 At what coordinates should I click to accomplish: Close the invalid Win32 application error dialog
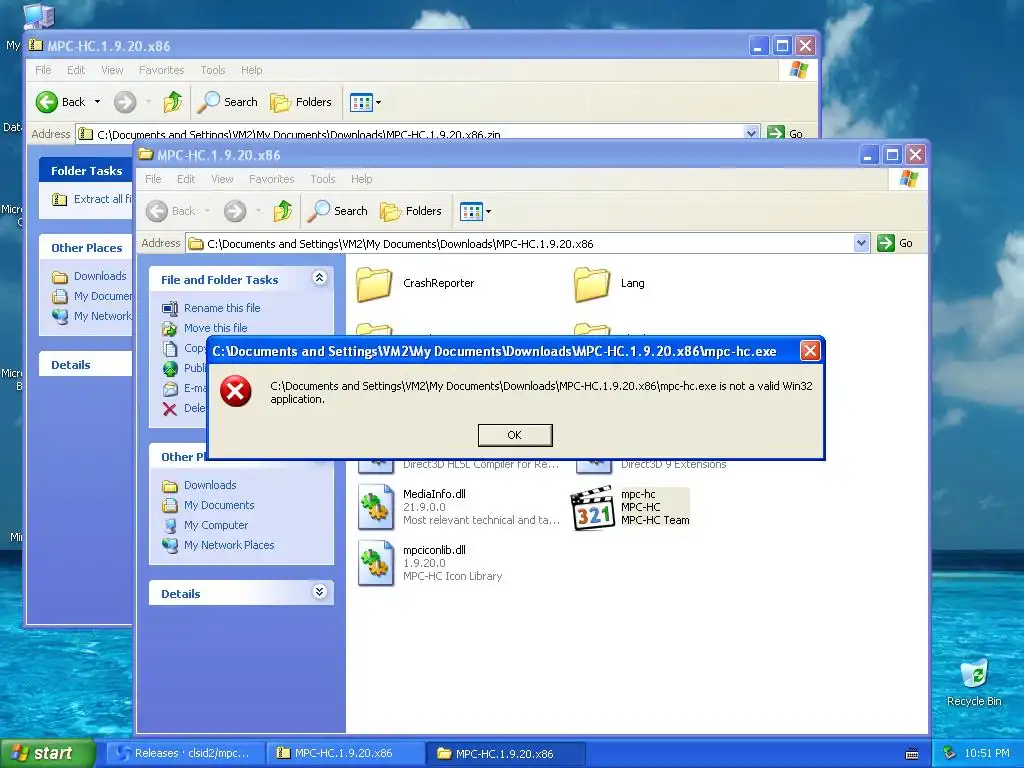pyautogui.click(x=810, y=351)
